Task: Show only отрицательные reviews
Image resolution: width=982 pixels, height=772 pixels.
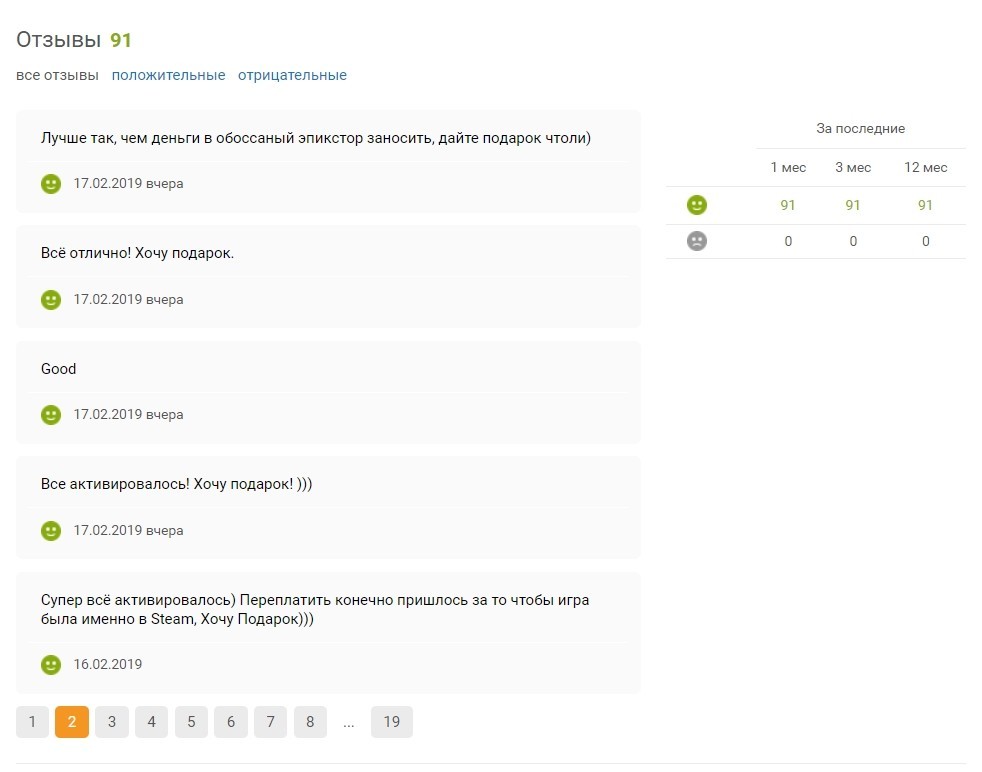Action: click(292, 75)
